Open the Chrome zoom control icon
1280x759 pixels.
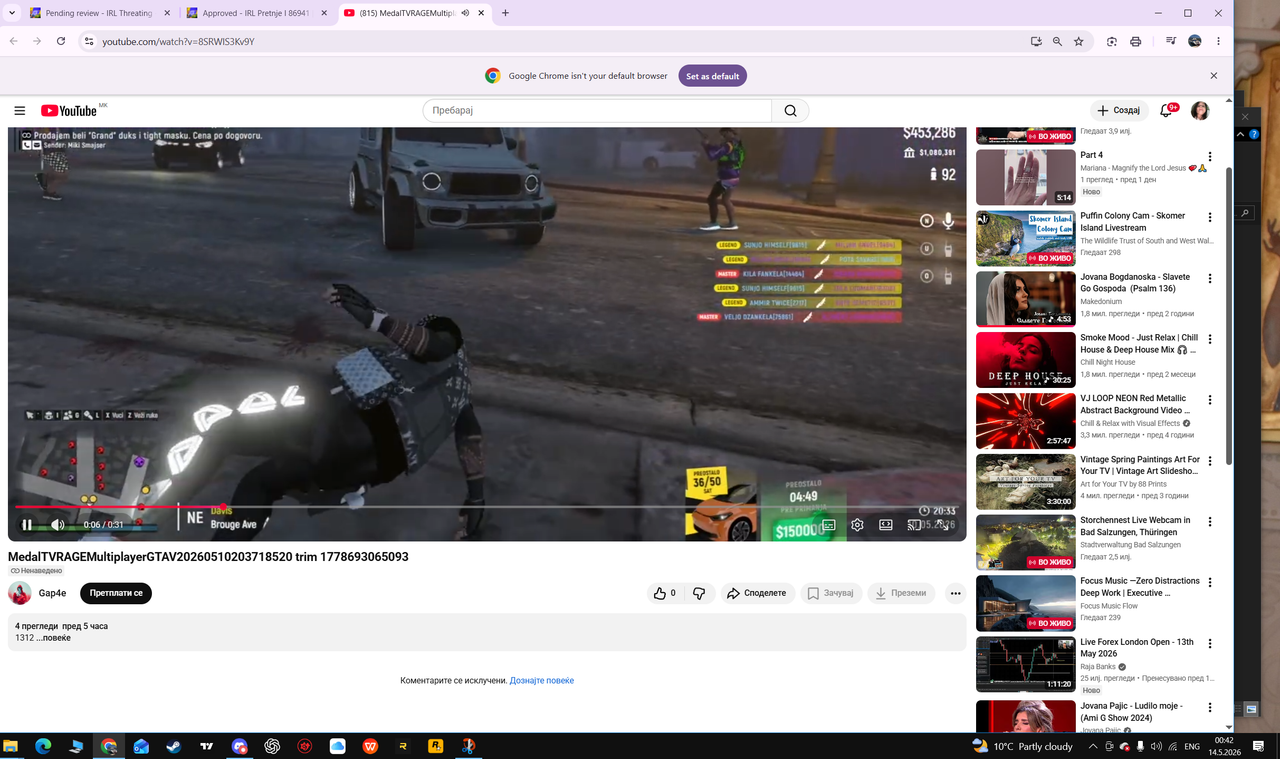coord(1057,41)
